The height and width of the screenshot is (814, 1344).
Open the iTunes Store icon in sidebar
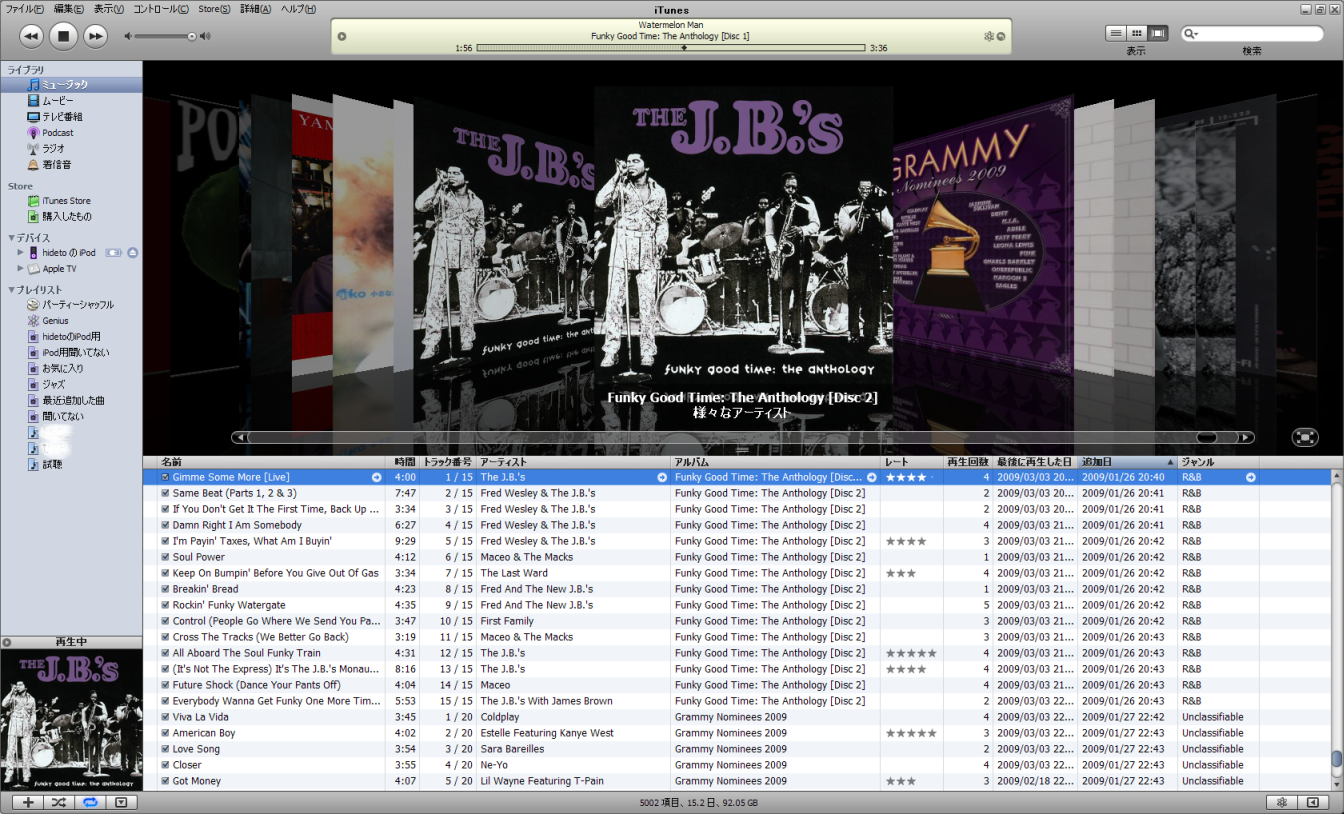pos(34,201)
